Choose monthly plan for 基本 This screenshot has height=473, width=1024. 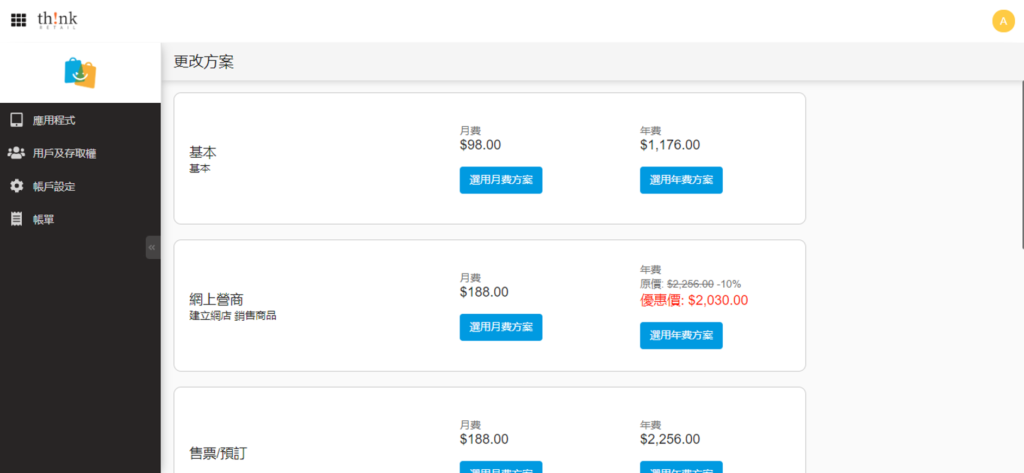(501, 180)
